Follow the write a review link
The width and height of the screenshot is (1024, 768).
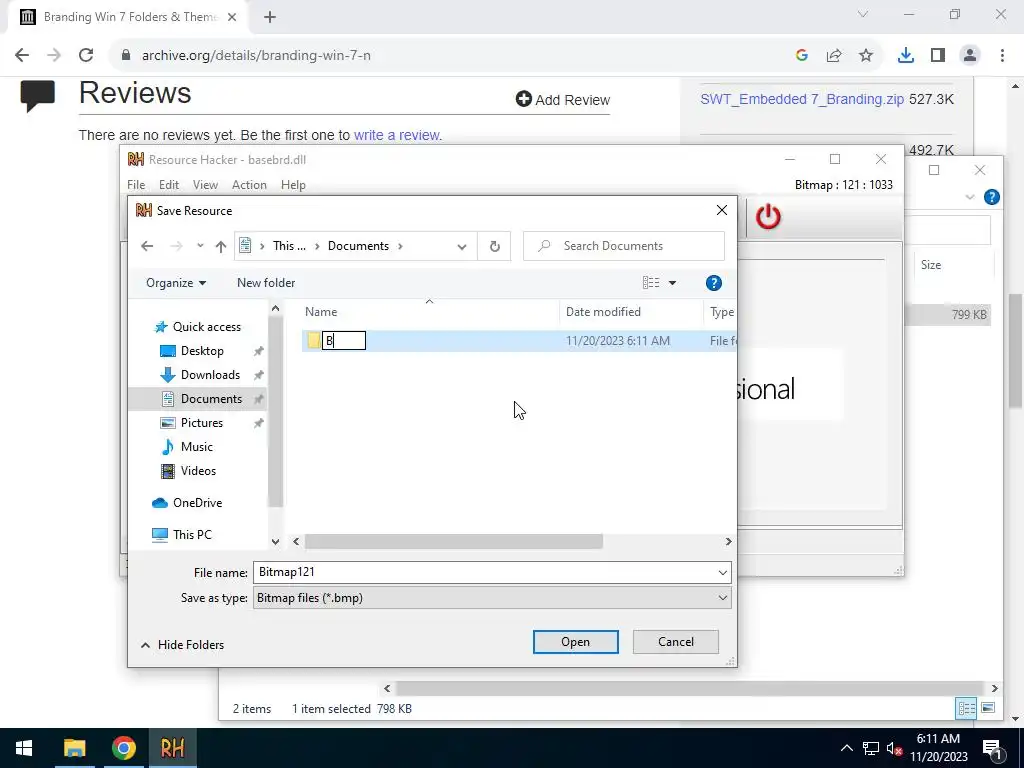coord(396,135)
